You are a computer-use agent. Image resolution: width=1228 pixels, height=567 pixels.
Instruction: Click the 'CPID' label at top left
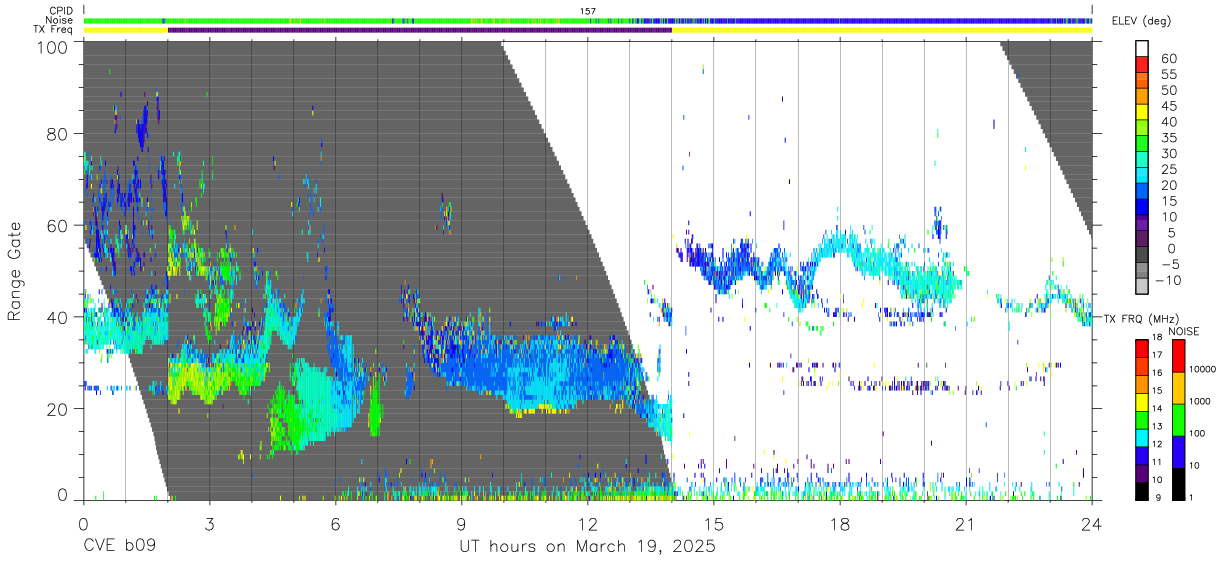click(61, 11)
